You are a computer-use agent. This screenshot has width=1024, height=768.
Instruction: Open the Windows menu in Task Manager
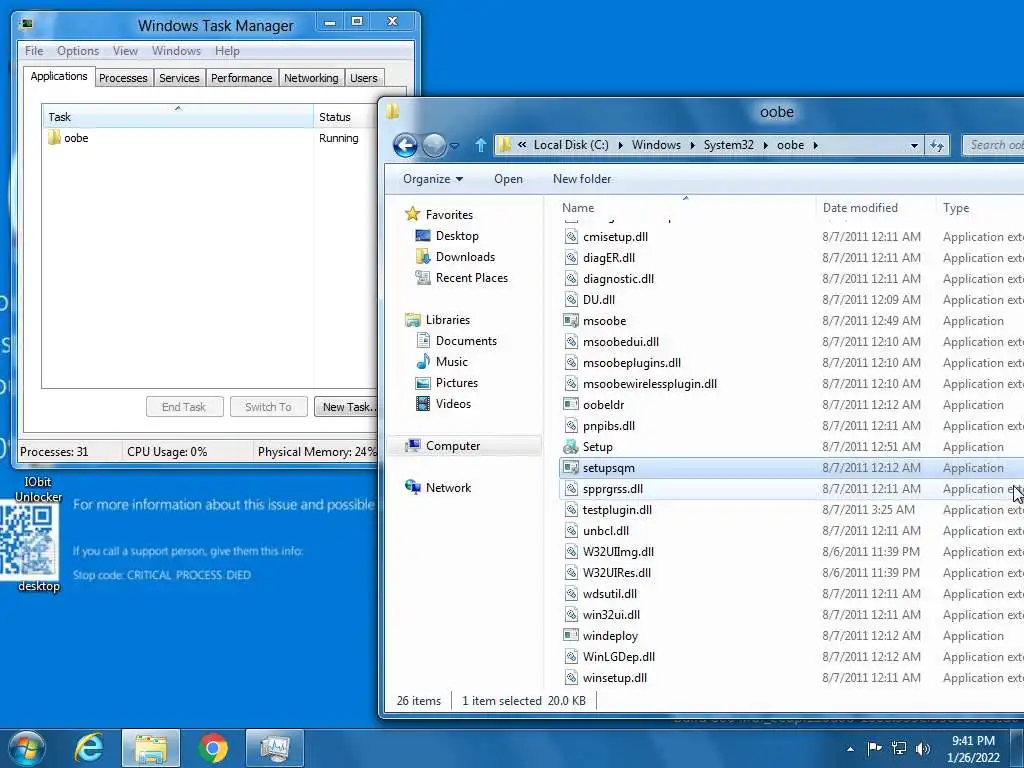point(176,51)
